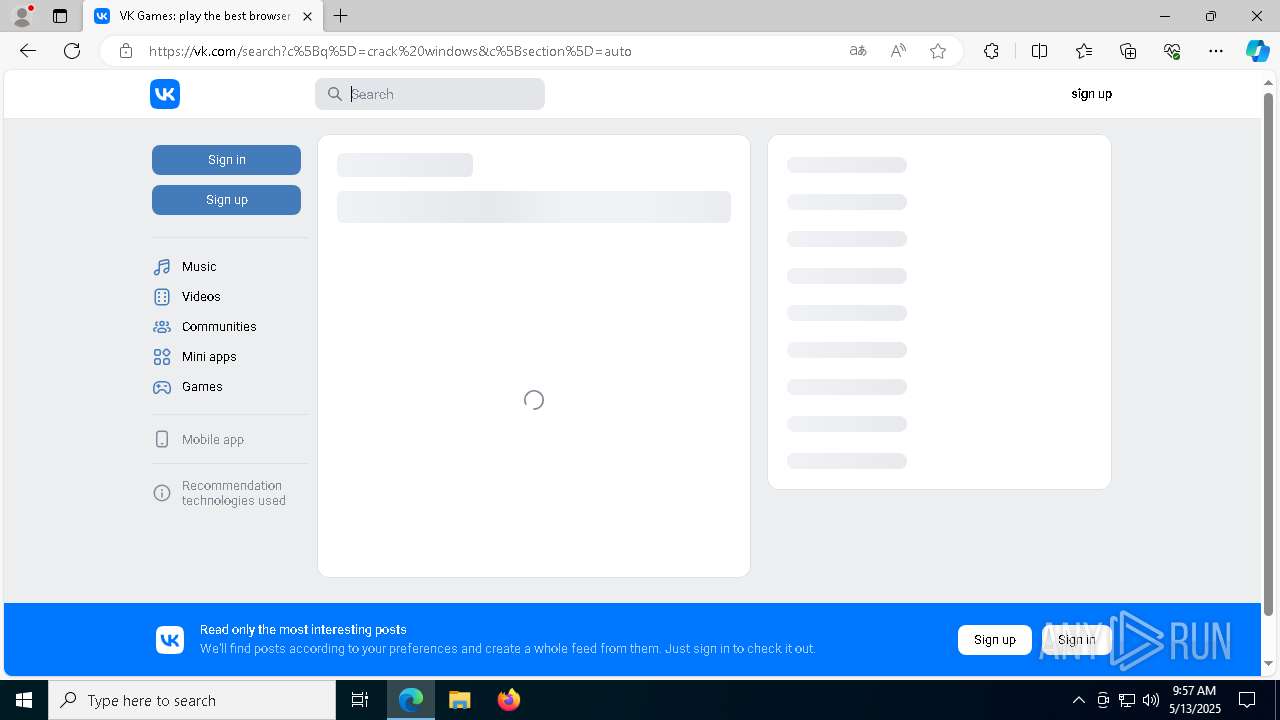Open the Collections icon
This screenshot has width=1280, height=720.
(x=1128, y=51)
